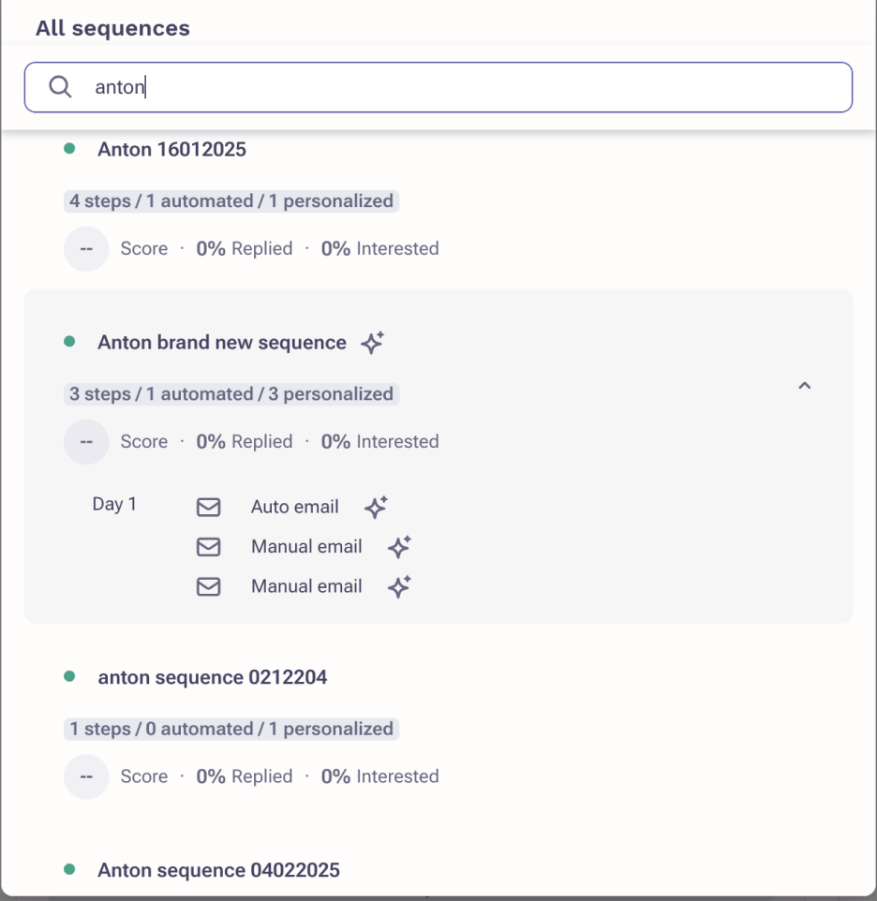Click the AI sparkle icon next to Auto email
The width and height of the screenshot is (877, 901).
[x=376, y=507]
